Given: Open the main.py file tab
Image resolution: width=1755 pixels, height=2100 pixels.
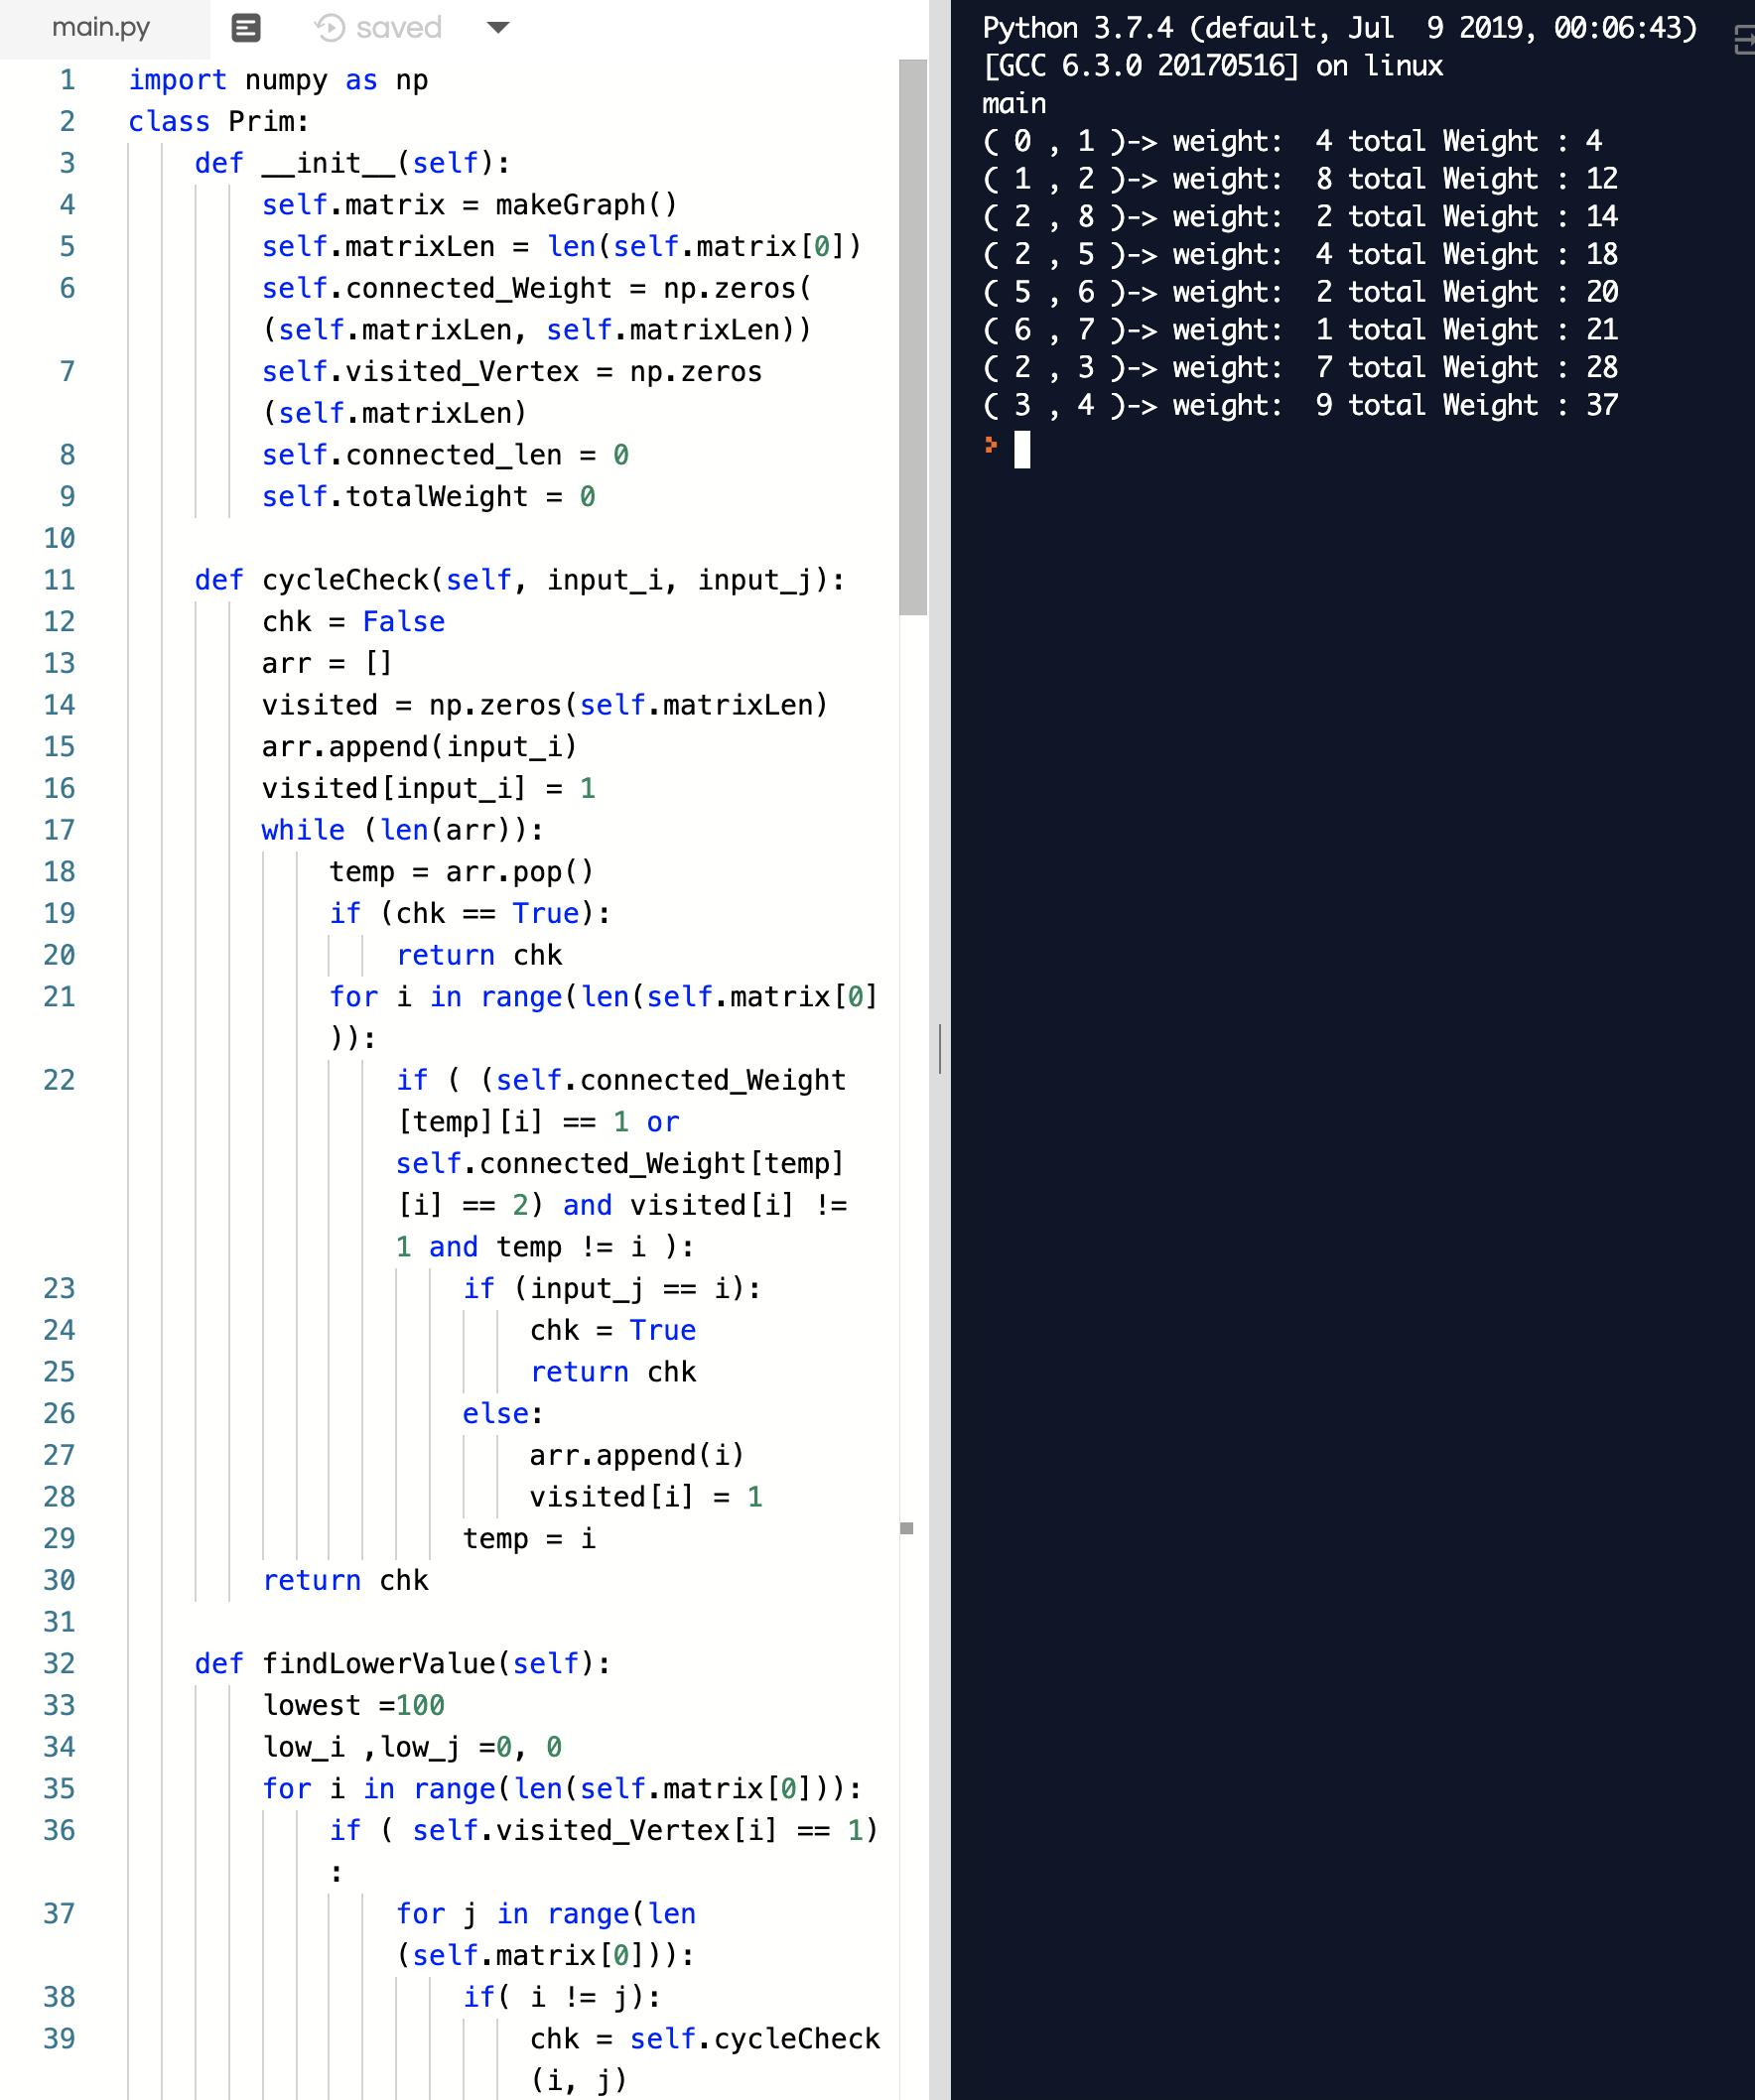Looking at the screenshot, I should 101,28.
